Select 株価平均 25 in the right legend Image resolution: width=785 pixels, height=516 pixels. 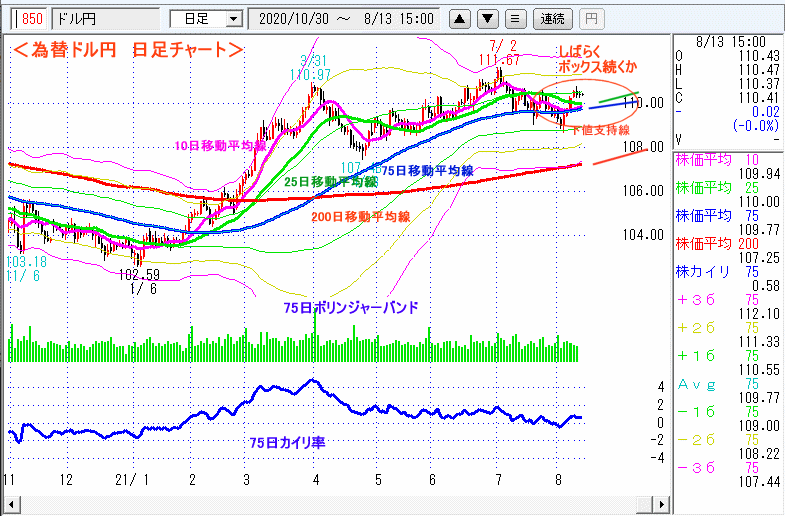(726, 187)
